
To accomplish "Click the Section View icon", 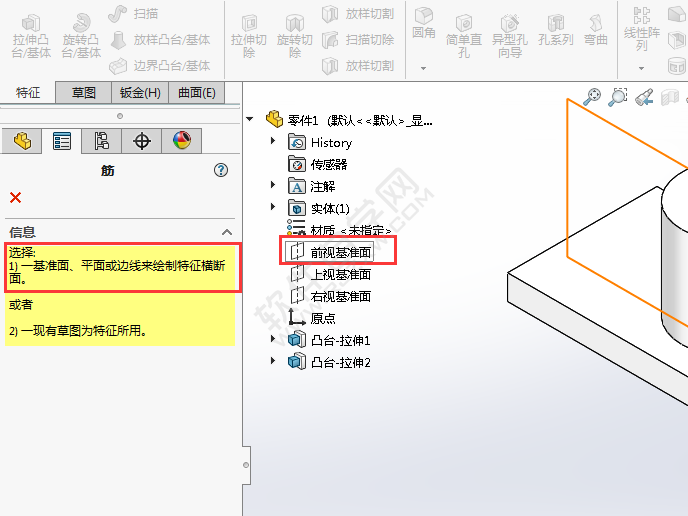I will pyautogui.click(x=670, y=97).
